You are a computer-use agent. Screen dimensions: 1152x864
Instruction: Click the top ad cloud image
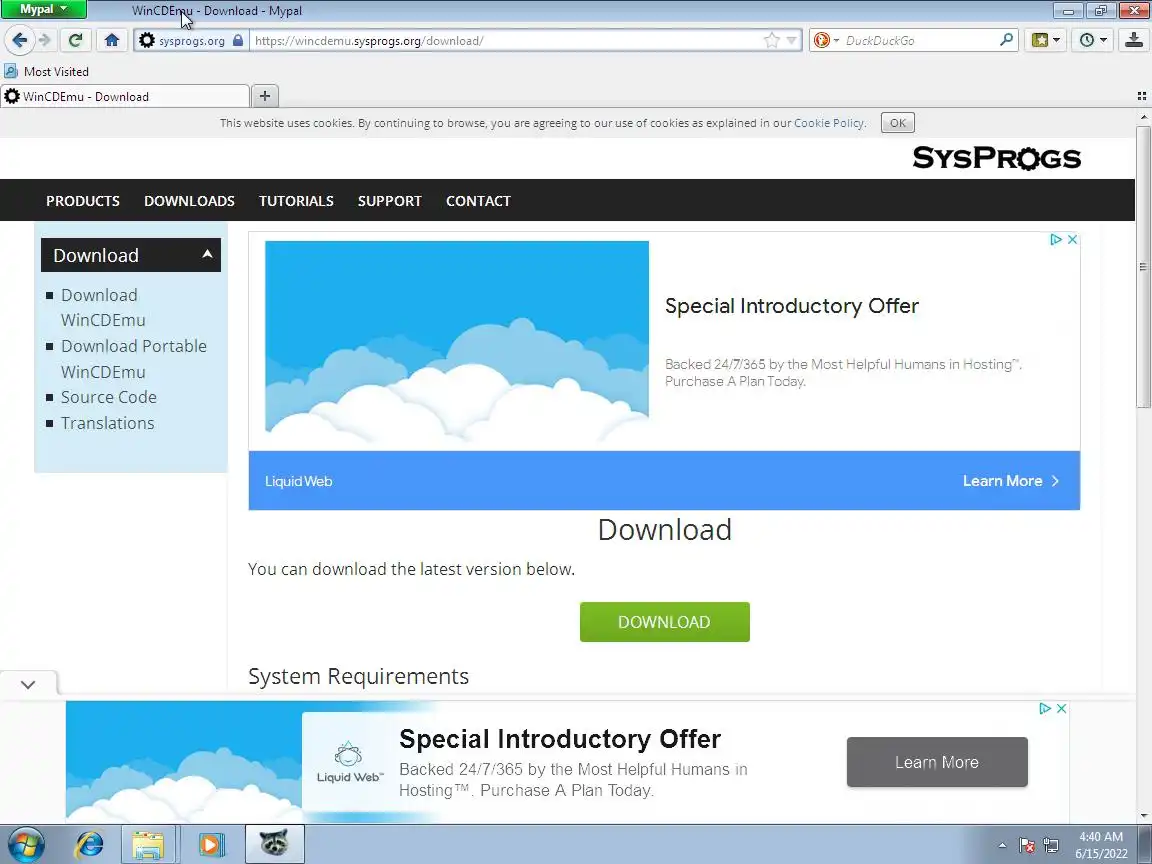pos(457,341)
